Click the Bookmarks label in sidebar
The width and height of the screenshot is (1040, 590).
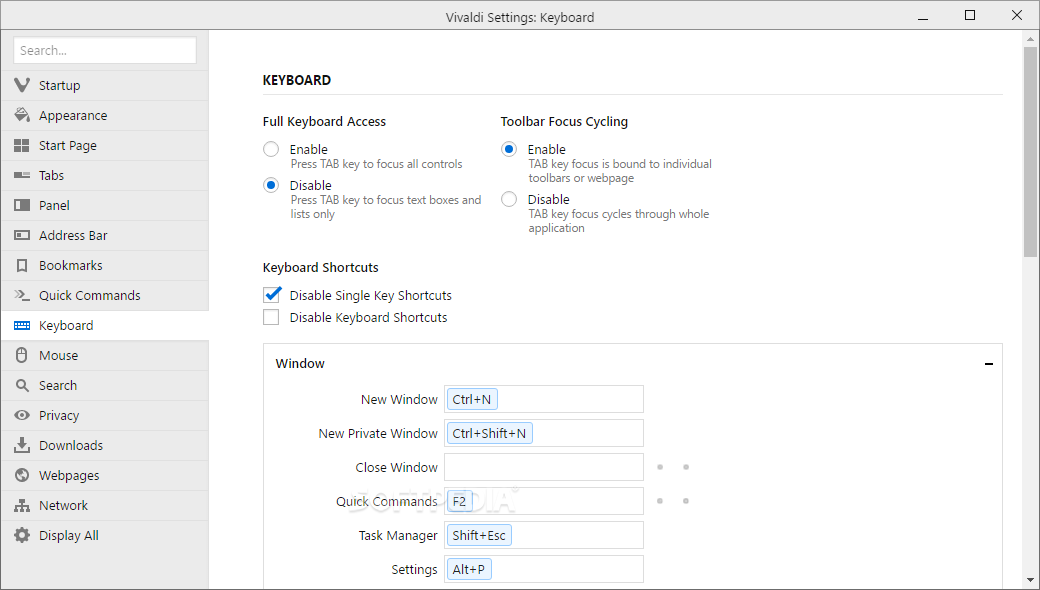click(70, 265)
